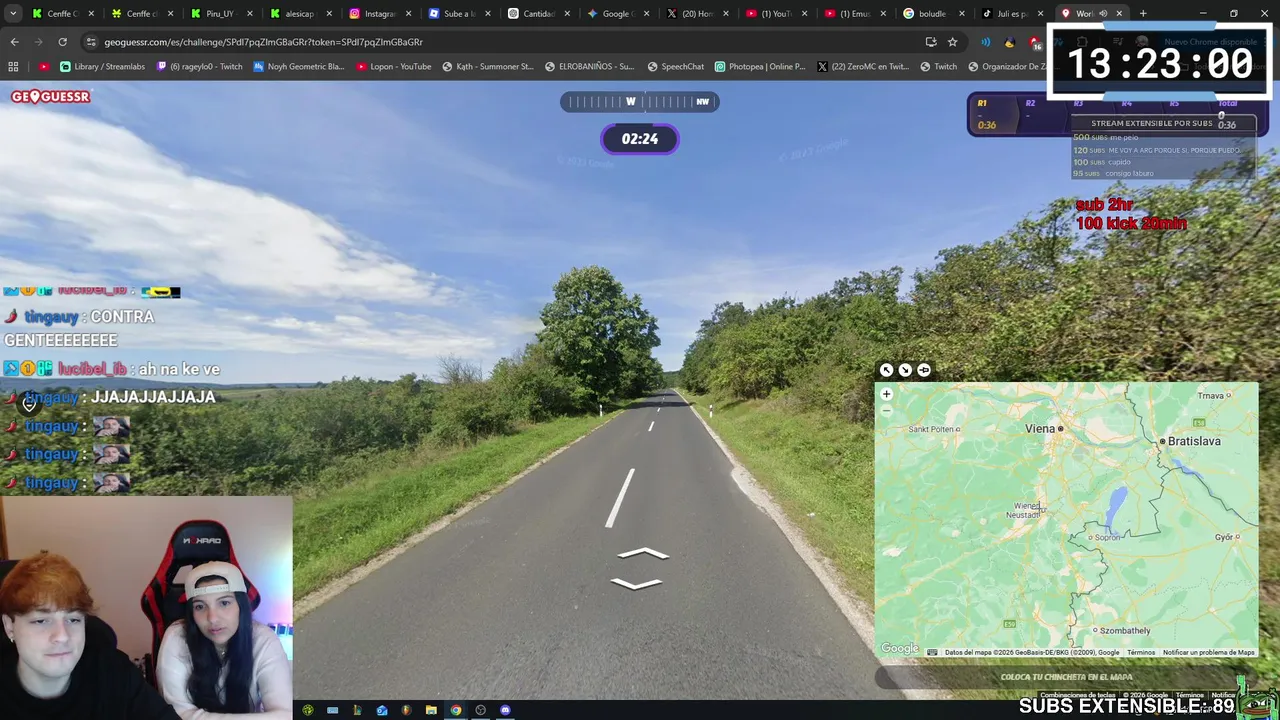Mute the active World tab audio icon
Viewport: 1280px width, 720px height.
[1103, 14]
